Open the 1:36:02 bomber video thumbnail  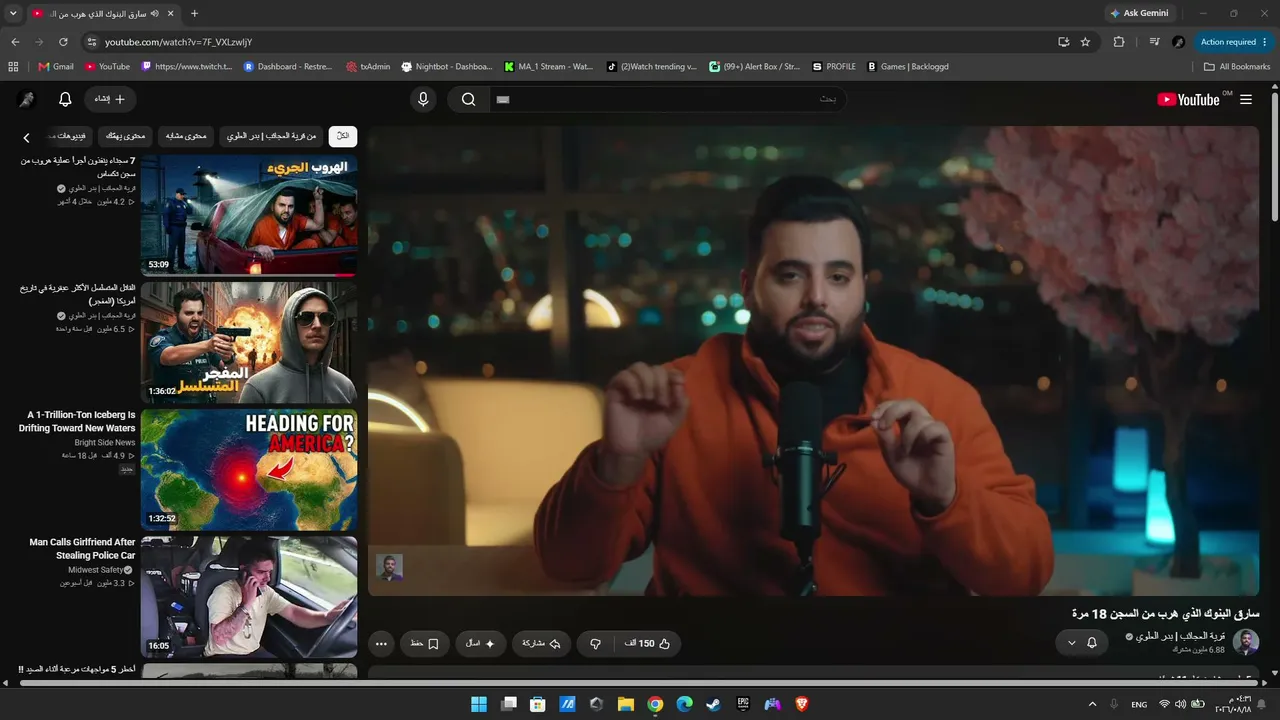[x=249, y=342]
